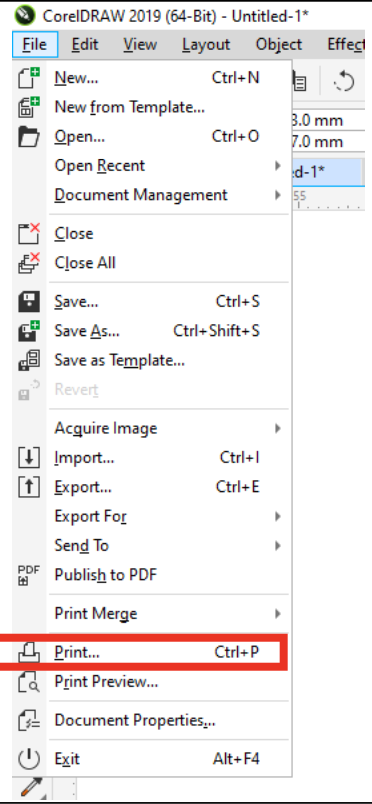The image size is (372, 804).
Task: Click the Print Preview icon
Action: [x=29, y=682]
